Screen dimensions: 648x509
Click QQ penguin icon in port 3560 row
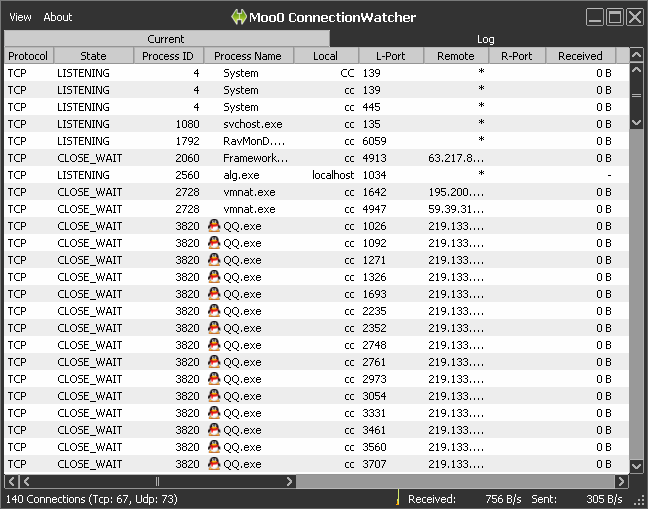click(x=214, y=447)
